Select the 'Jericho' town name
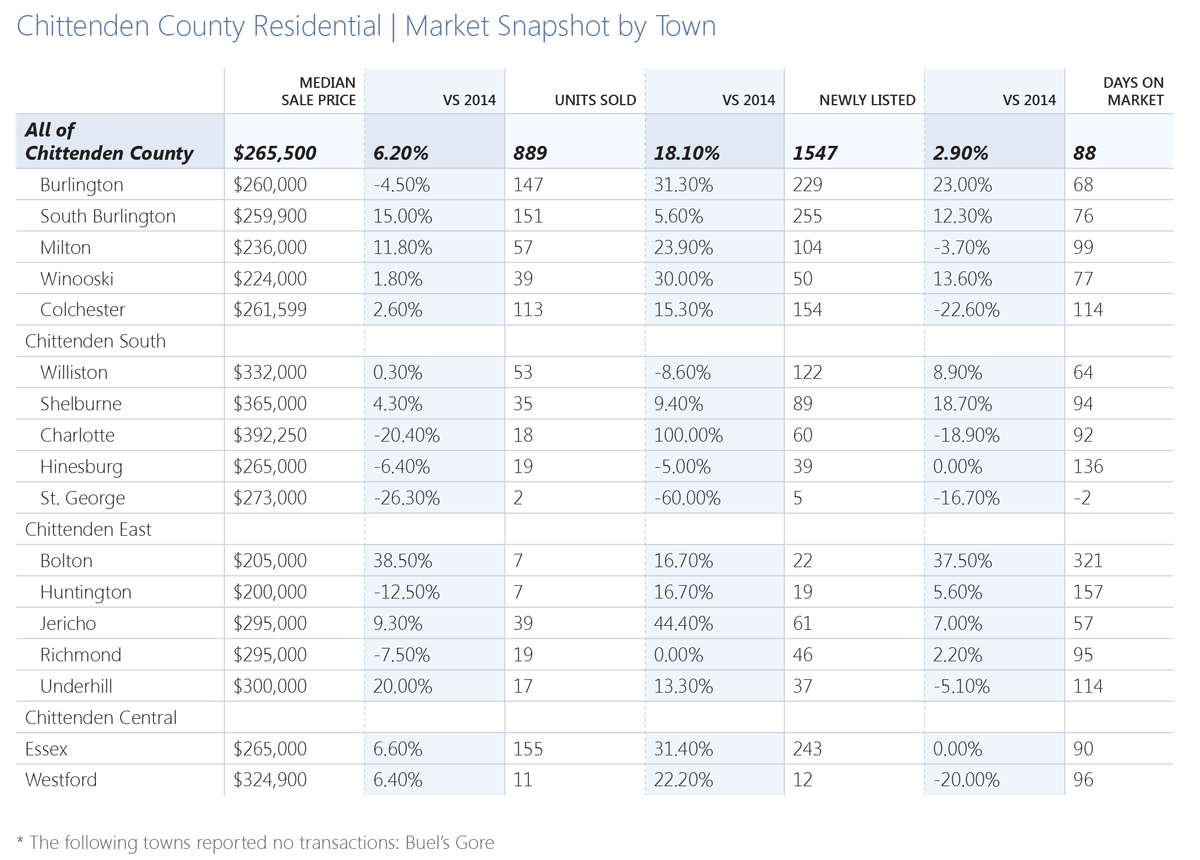 (x=69, y=623)
